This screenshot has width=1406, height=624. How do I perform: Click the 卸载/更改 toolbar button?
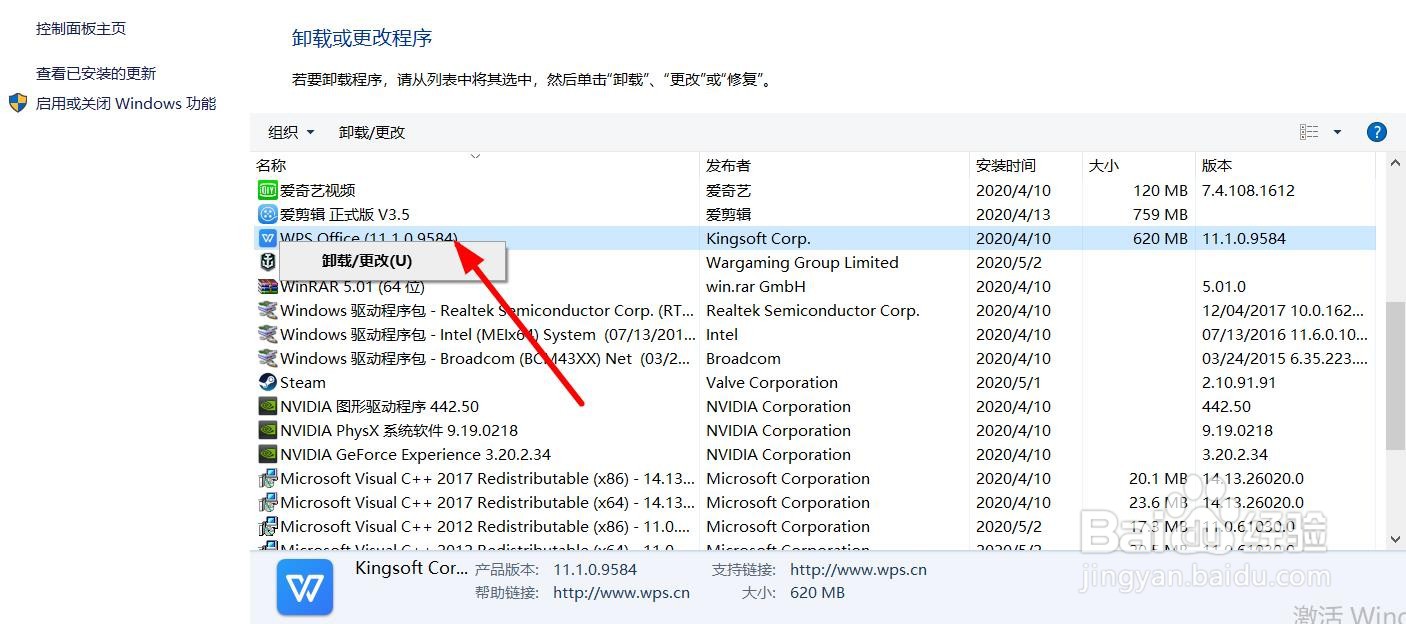pyautogui.click(x=372, y=132)
